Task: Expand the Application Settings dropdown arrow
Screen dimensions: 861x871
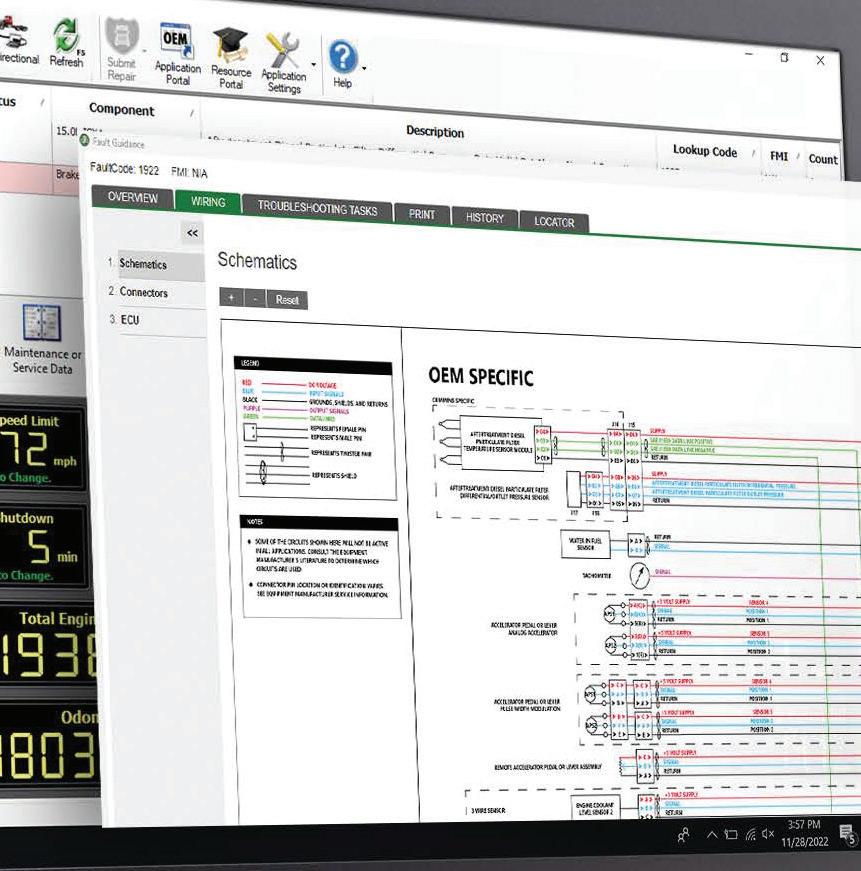Action: pyautogui.click(x=314, y=64)
